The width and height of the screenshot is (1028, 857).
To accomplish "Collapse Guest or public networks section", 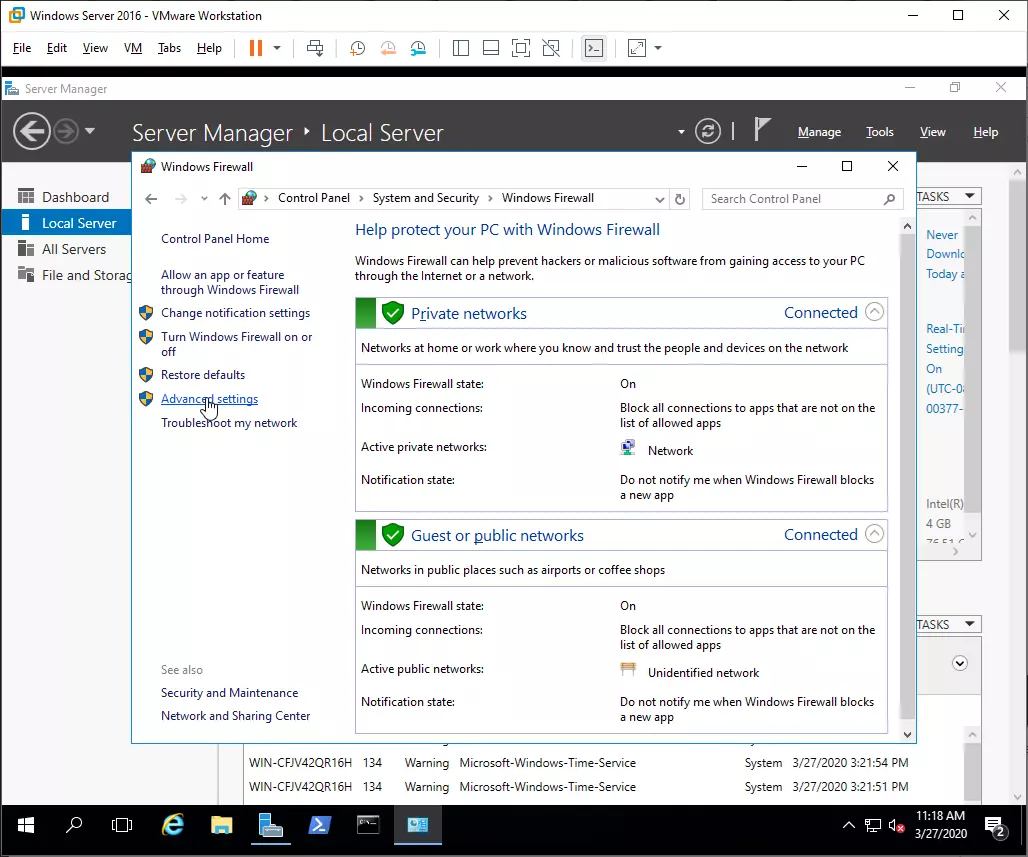I will click(874, 534).
